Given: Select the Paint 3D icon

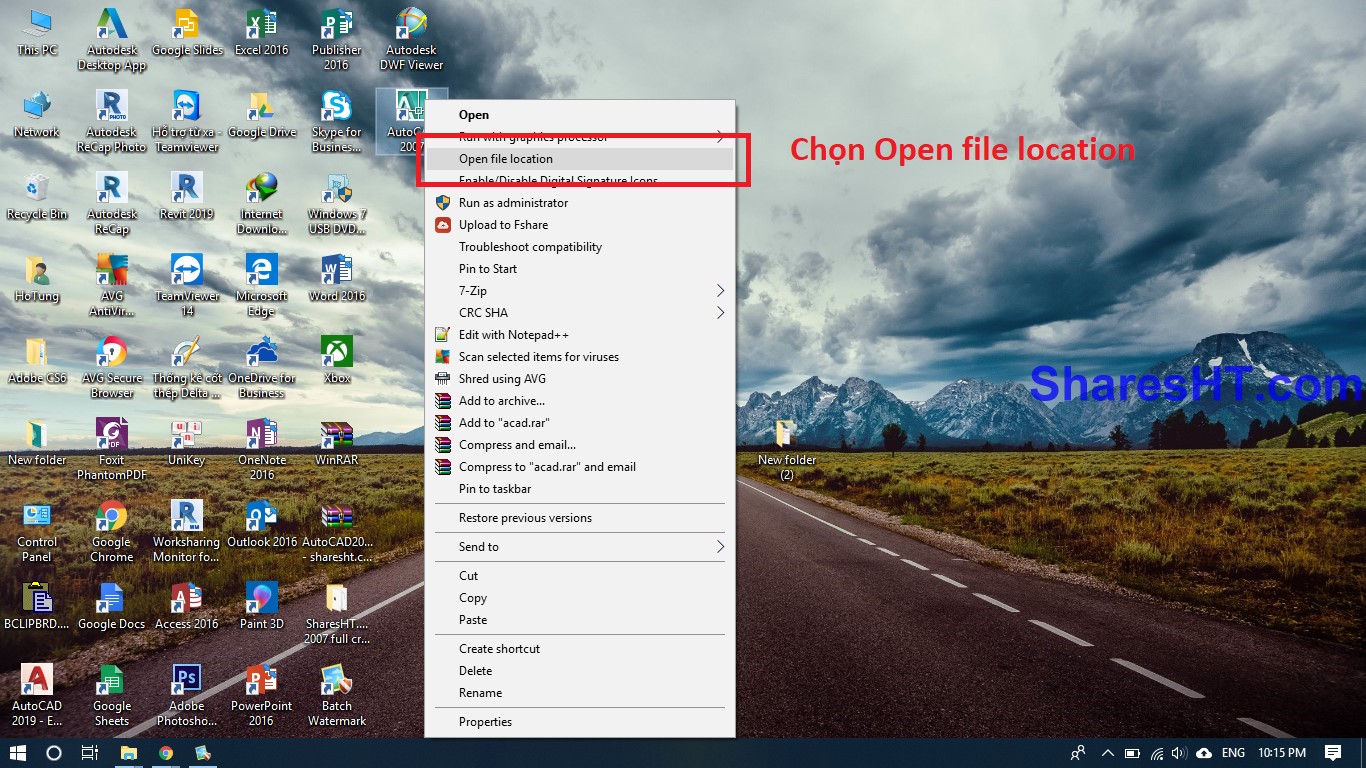Looking at the screenshot, I should tap(262, 607).
